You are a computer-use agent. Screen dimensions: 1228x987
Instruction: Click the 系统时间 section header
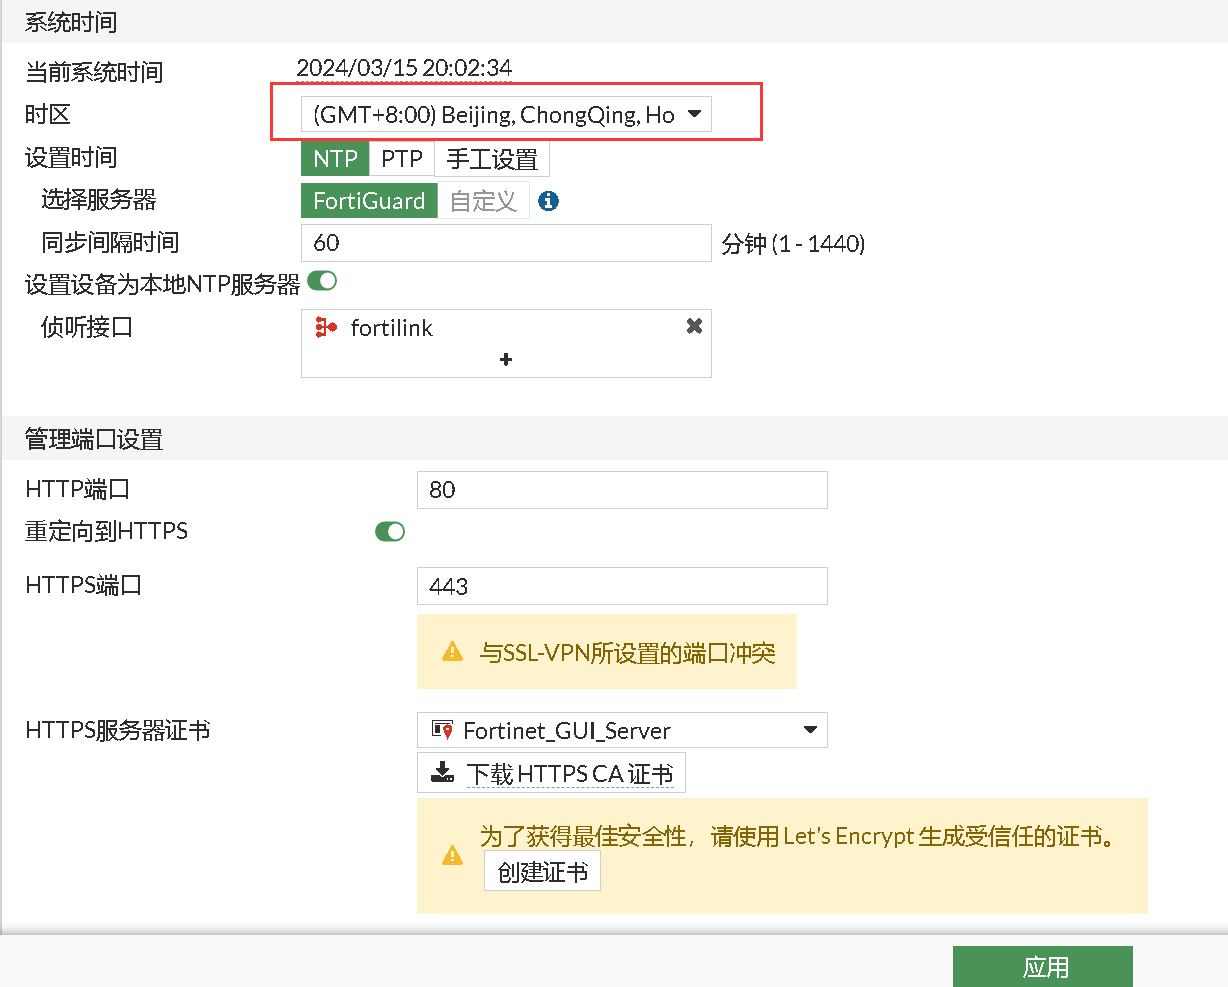pos(71,21)
